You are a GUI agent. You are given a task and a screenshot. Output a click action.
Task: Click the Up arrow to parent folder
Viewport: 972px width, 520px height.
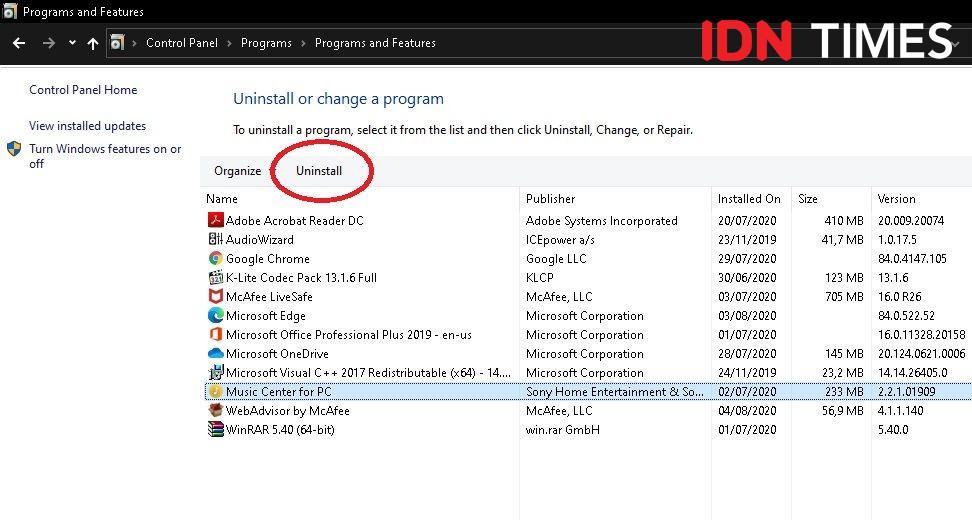click(x=93, y=43)
